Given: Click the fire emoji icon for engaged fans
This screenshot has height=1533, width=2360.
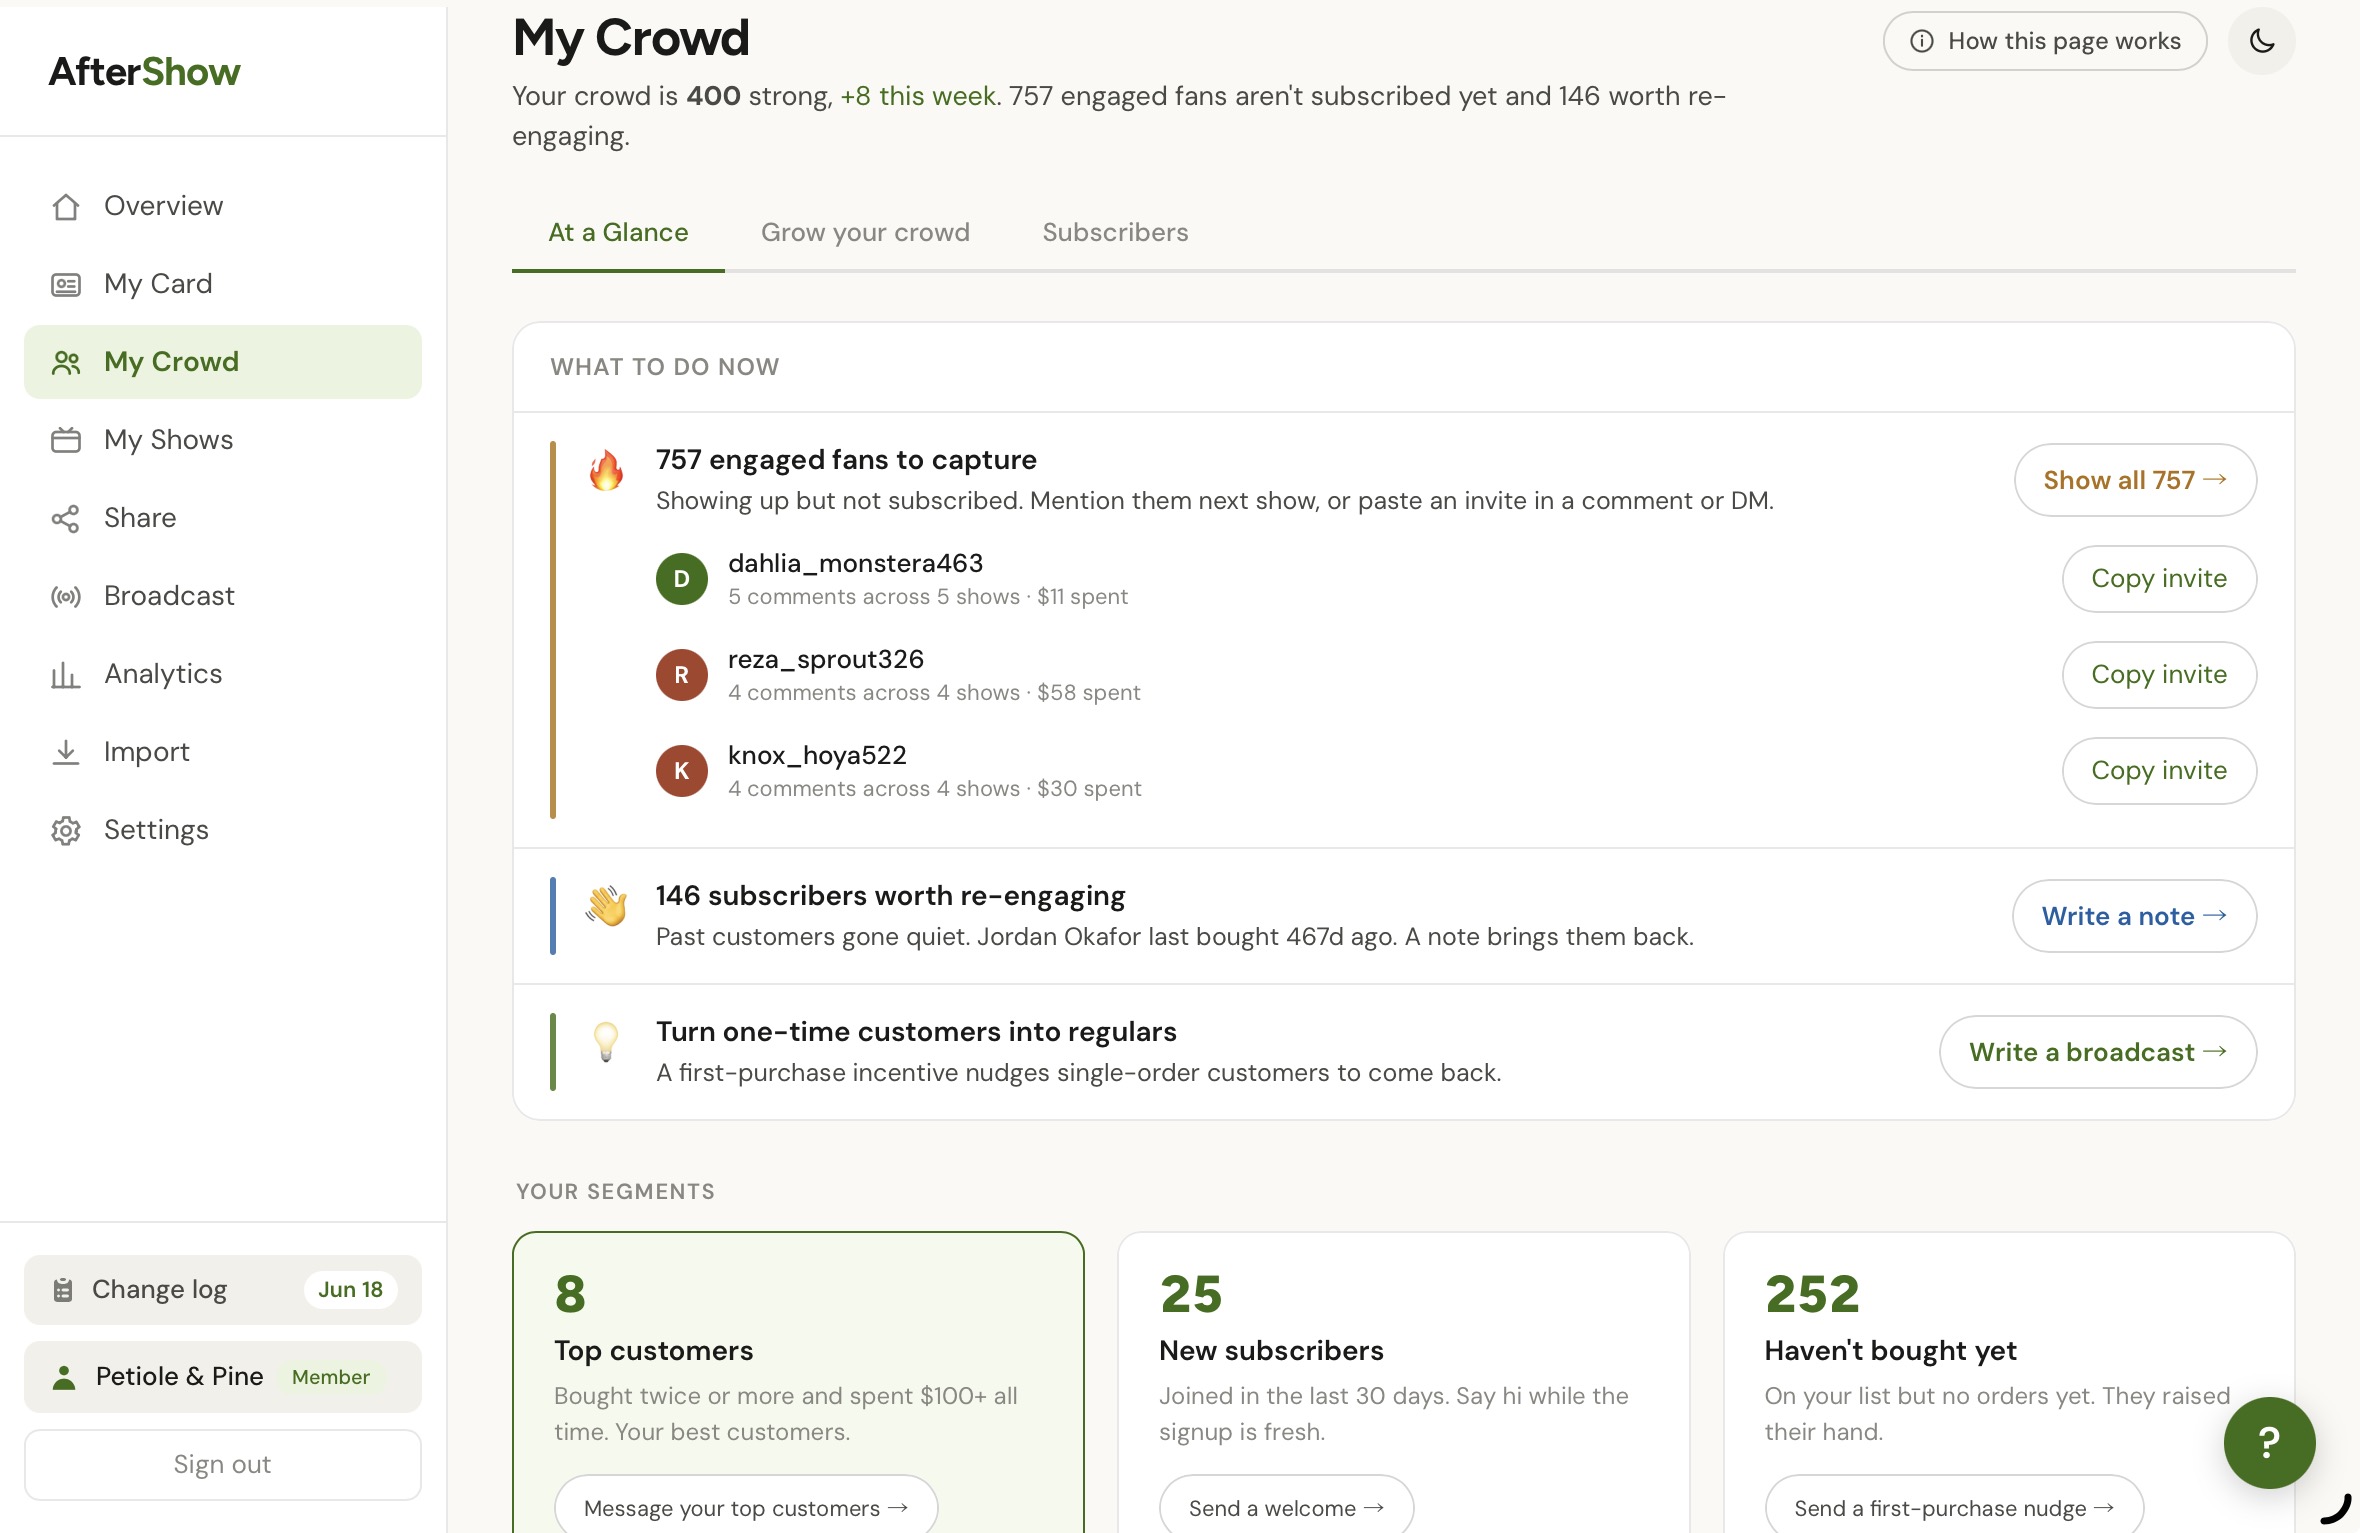Looking at the screenshot, I should [606, 470].
